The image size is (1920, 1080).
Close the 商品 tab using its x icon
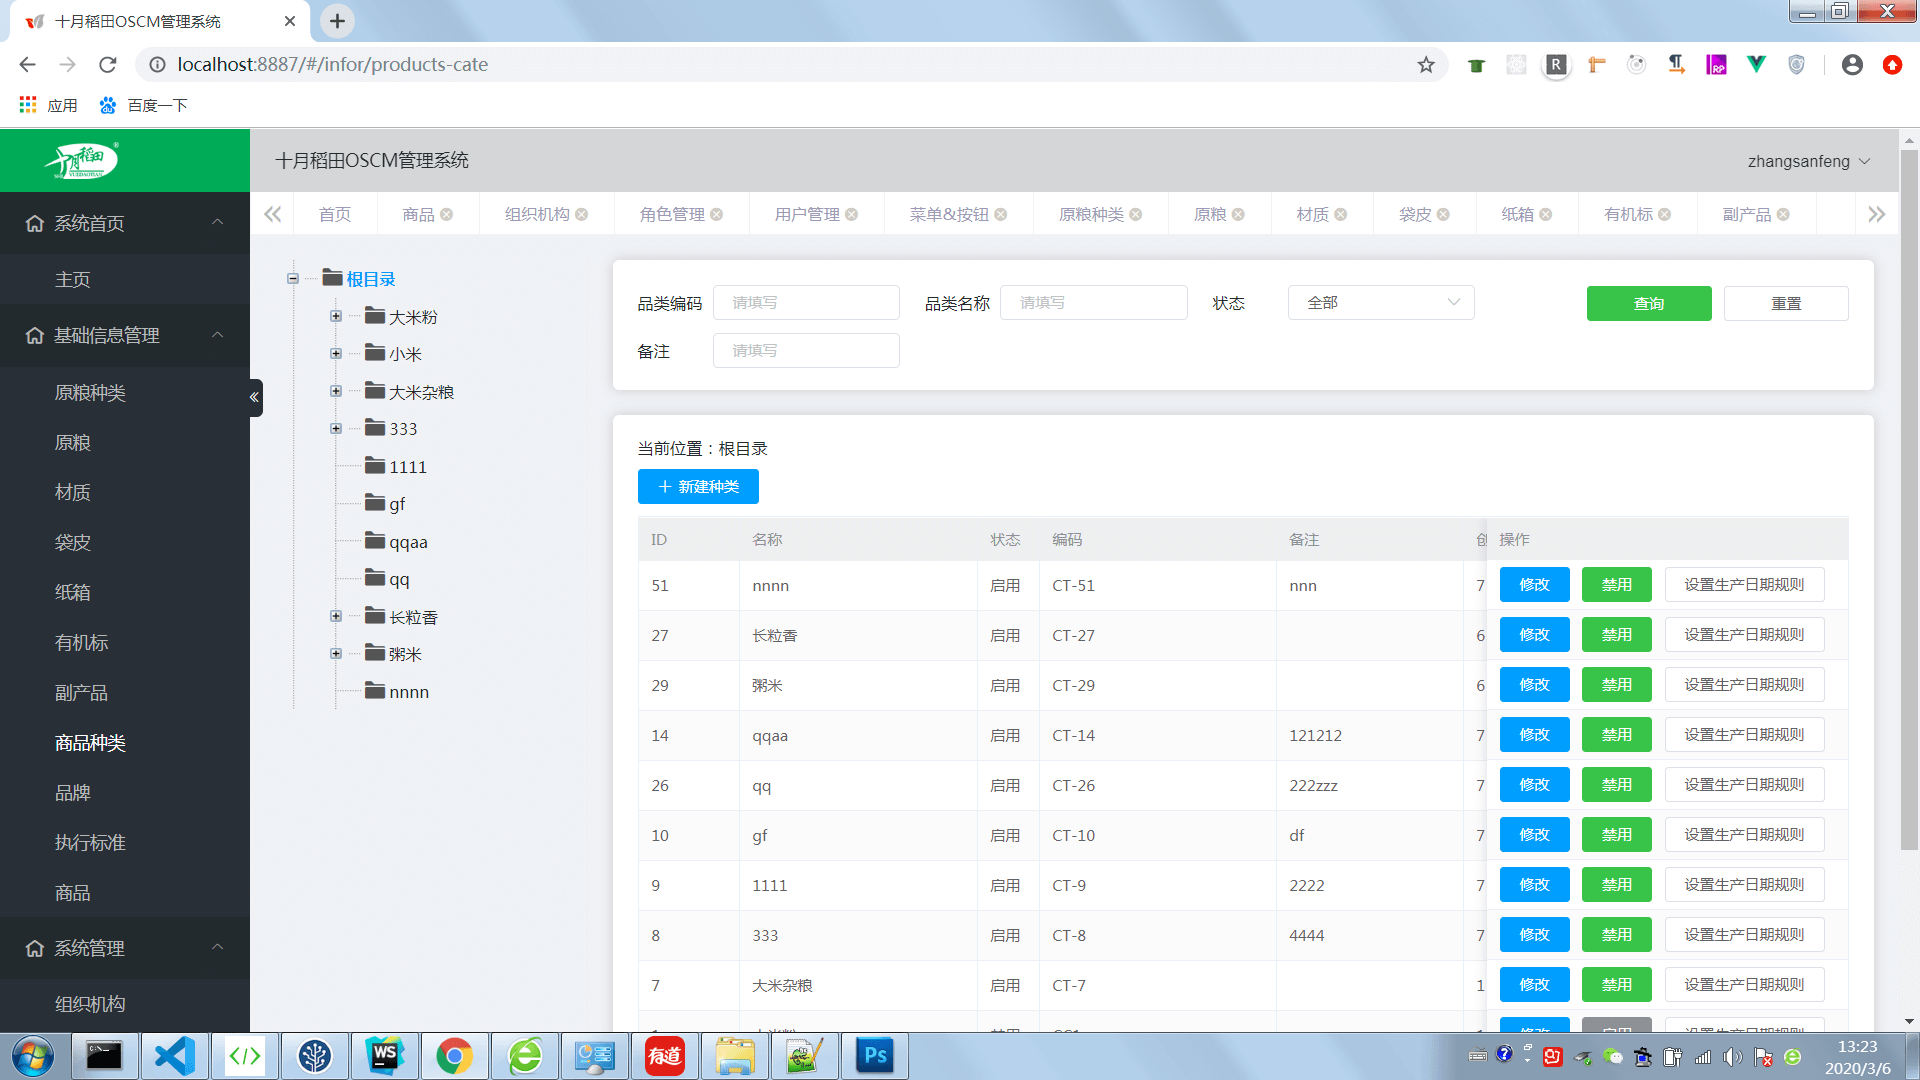[447, 215]
